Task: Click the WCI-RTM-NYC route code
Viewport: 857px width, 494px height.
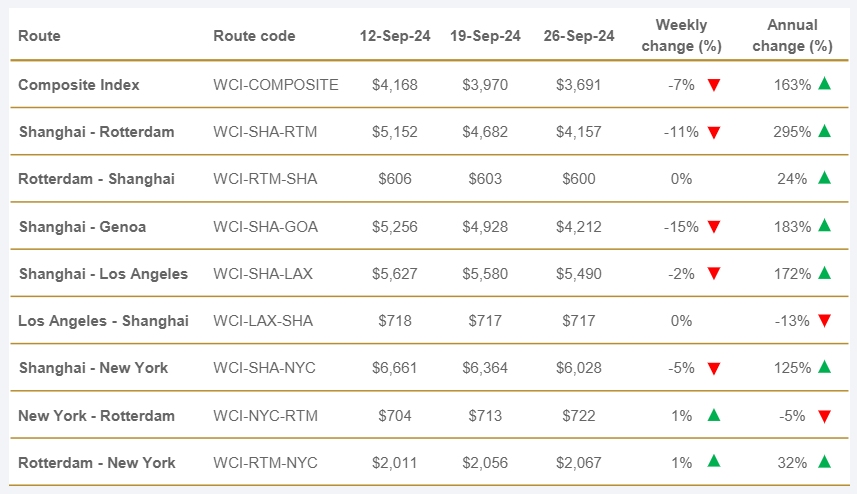Action: coord(266,462)
